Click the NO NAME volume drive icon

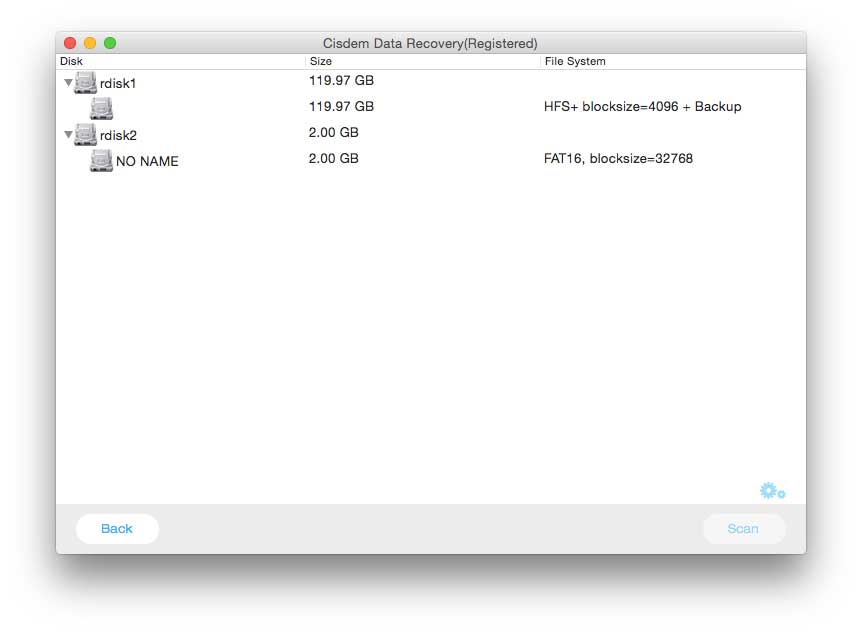point(101,161)
